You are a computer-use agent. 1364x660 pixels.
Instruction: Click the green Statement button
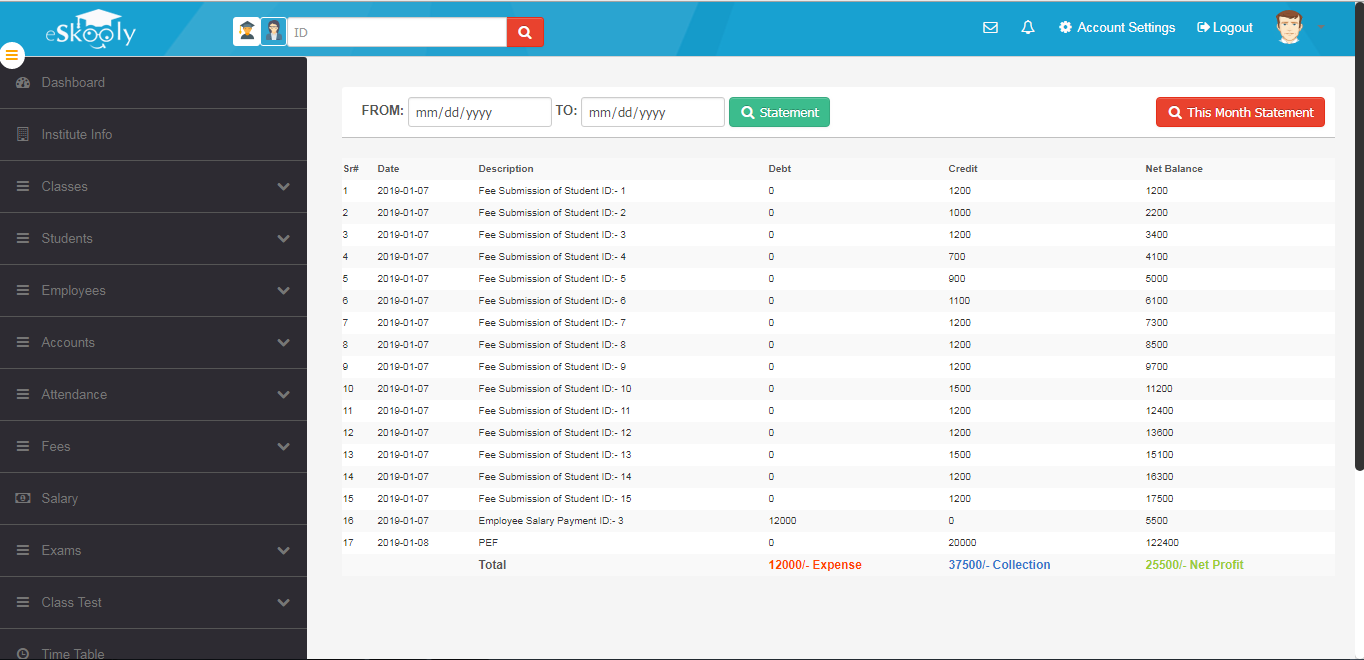click(779, 112)
